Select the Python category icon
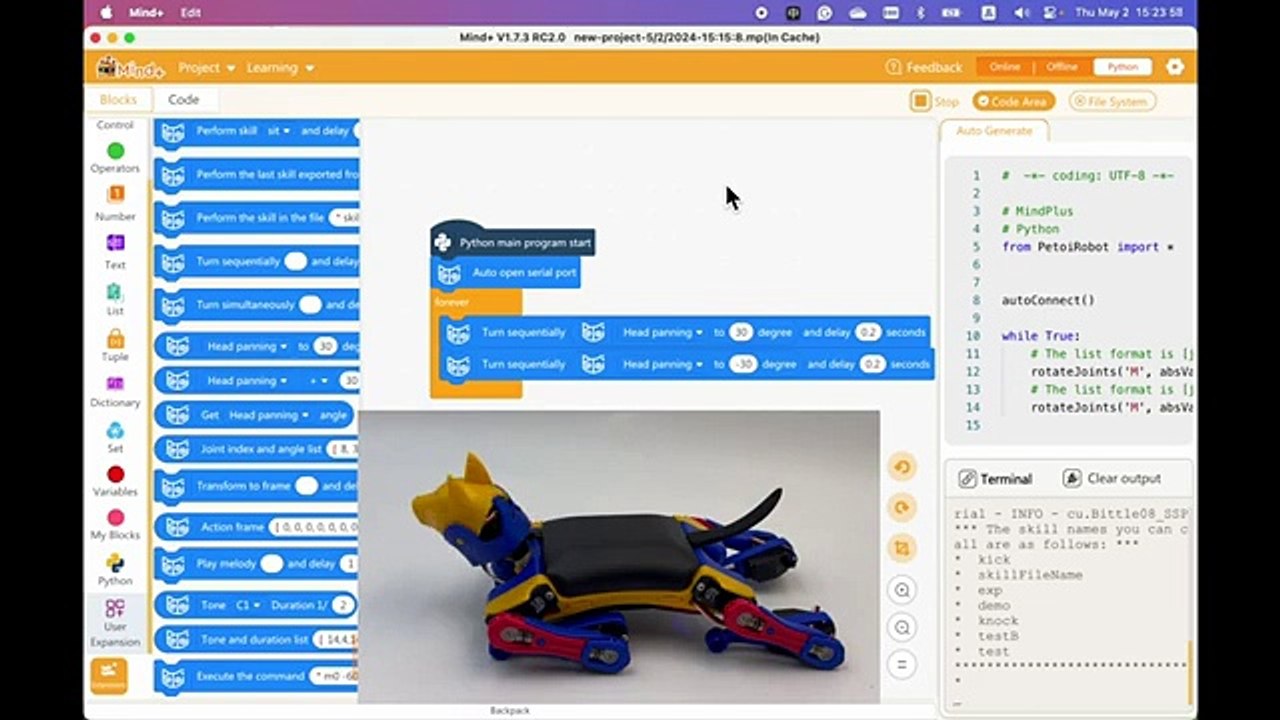Image resolution: width=1280 pixels, height=720 pixels. click(x=115, y=563)
